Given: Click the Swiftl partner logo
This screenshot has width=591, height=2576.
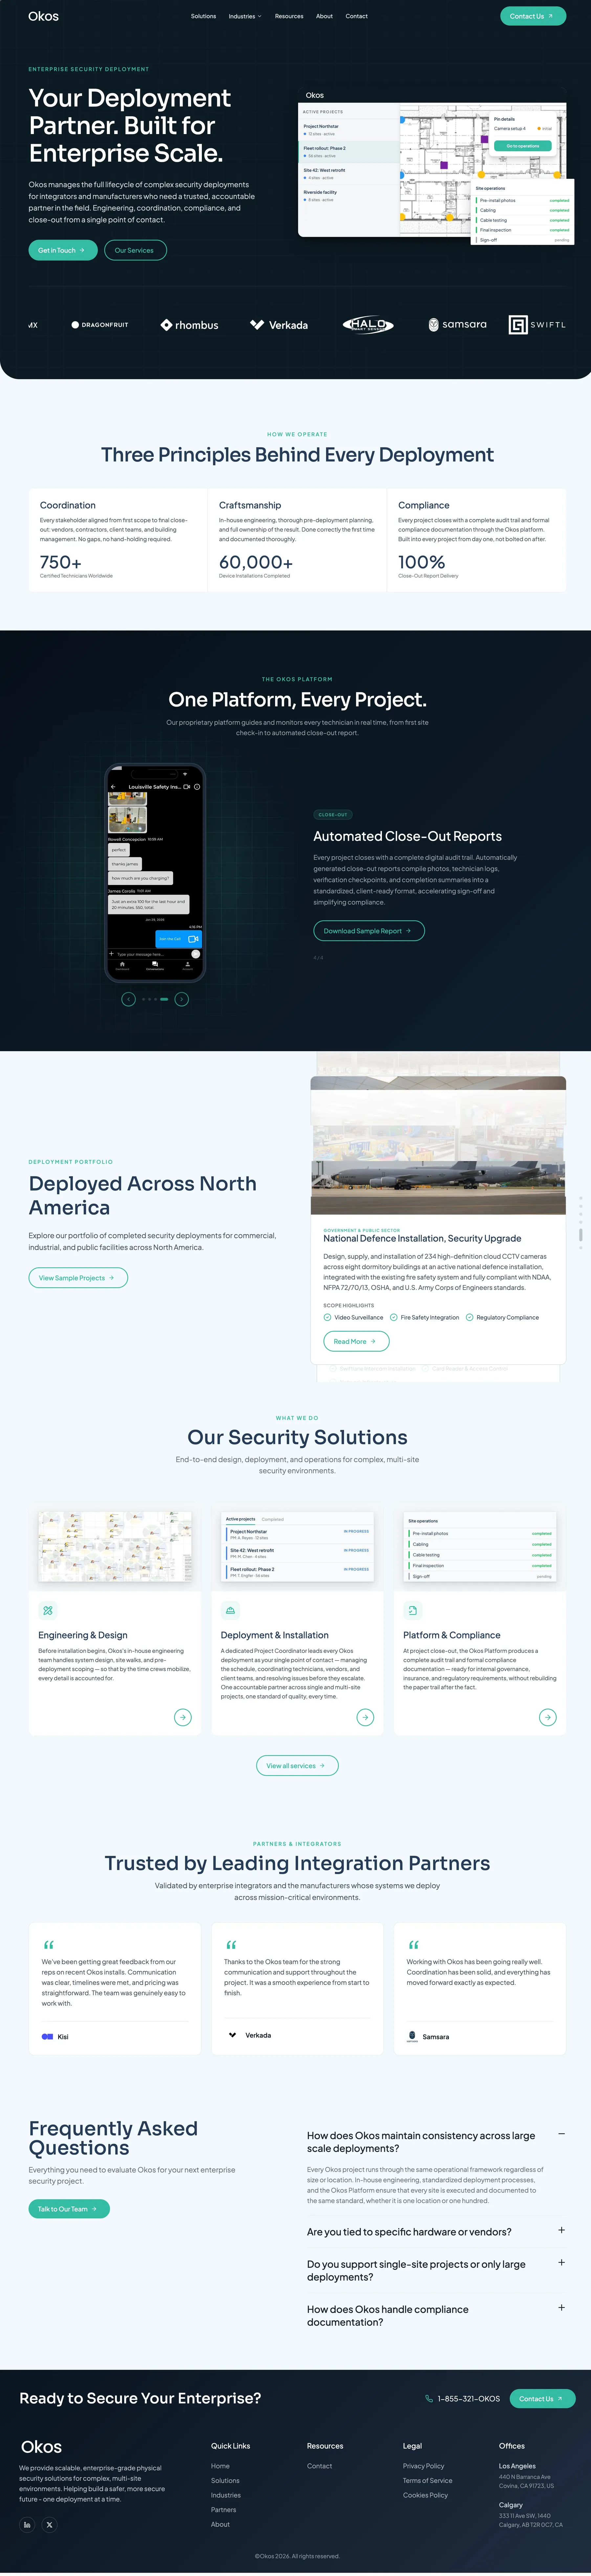Looking at the screenshot, I should click(x=537, y=325).
